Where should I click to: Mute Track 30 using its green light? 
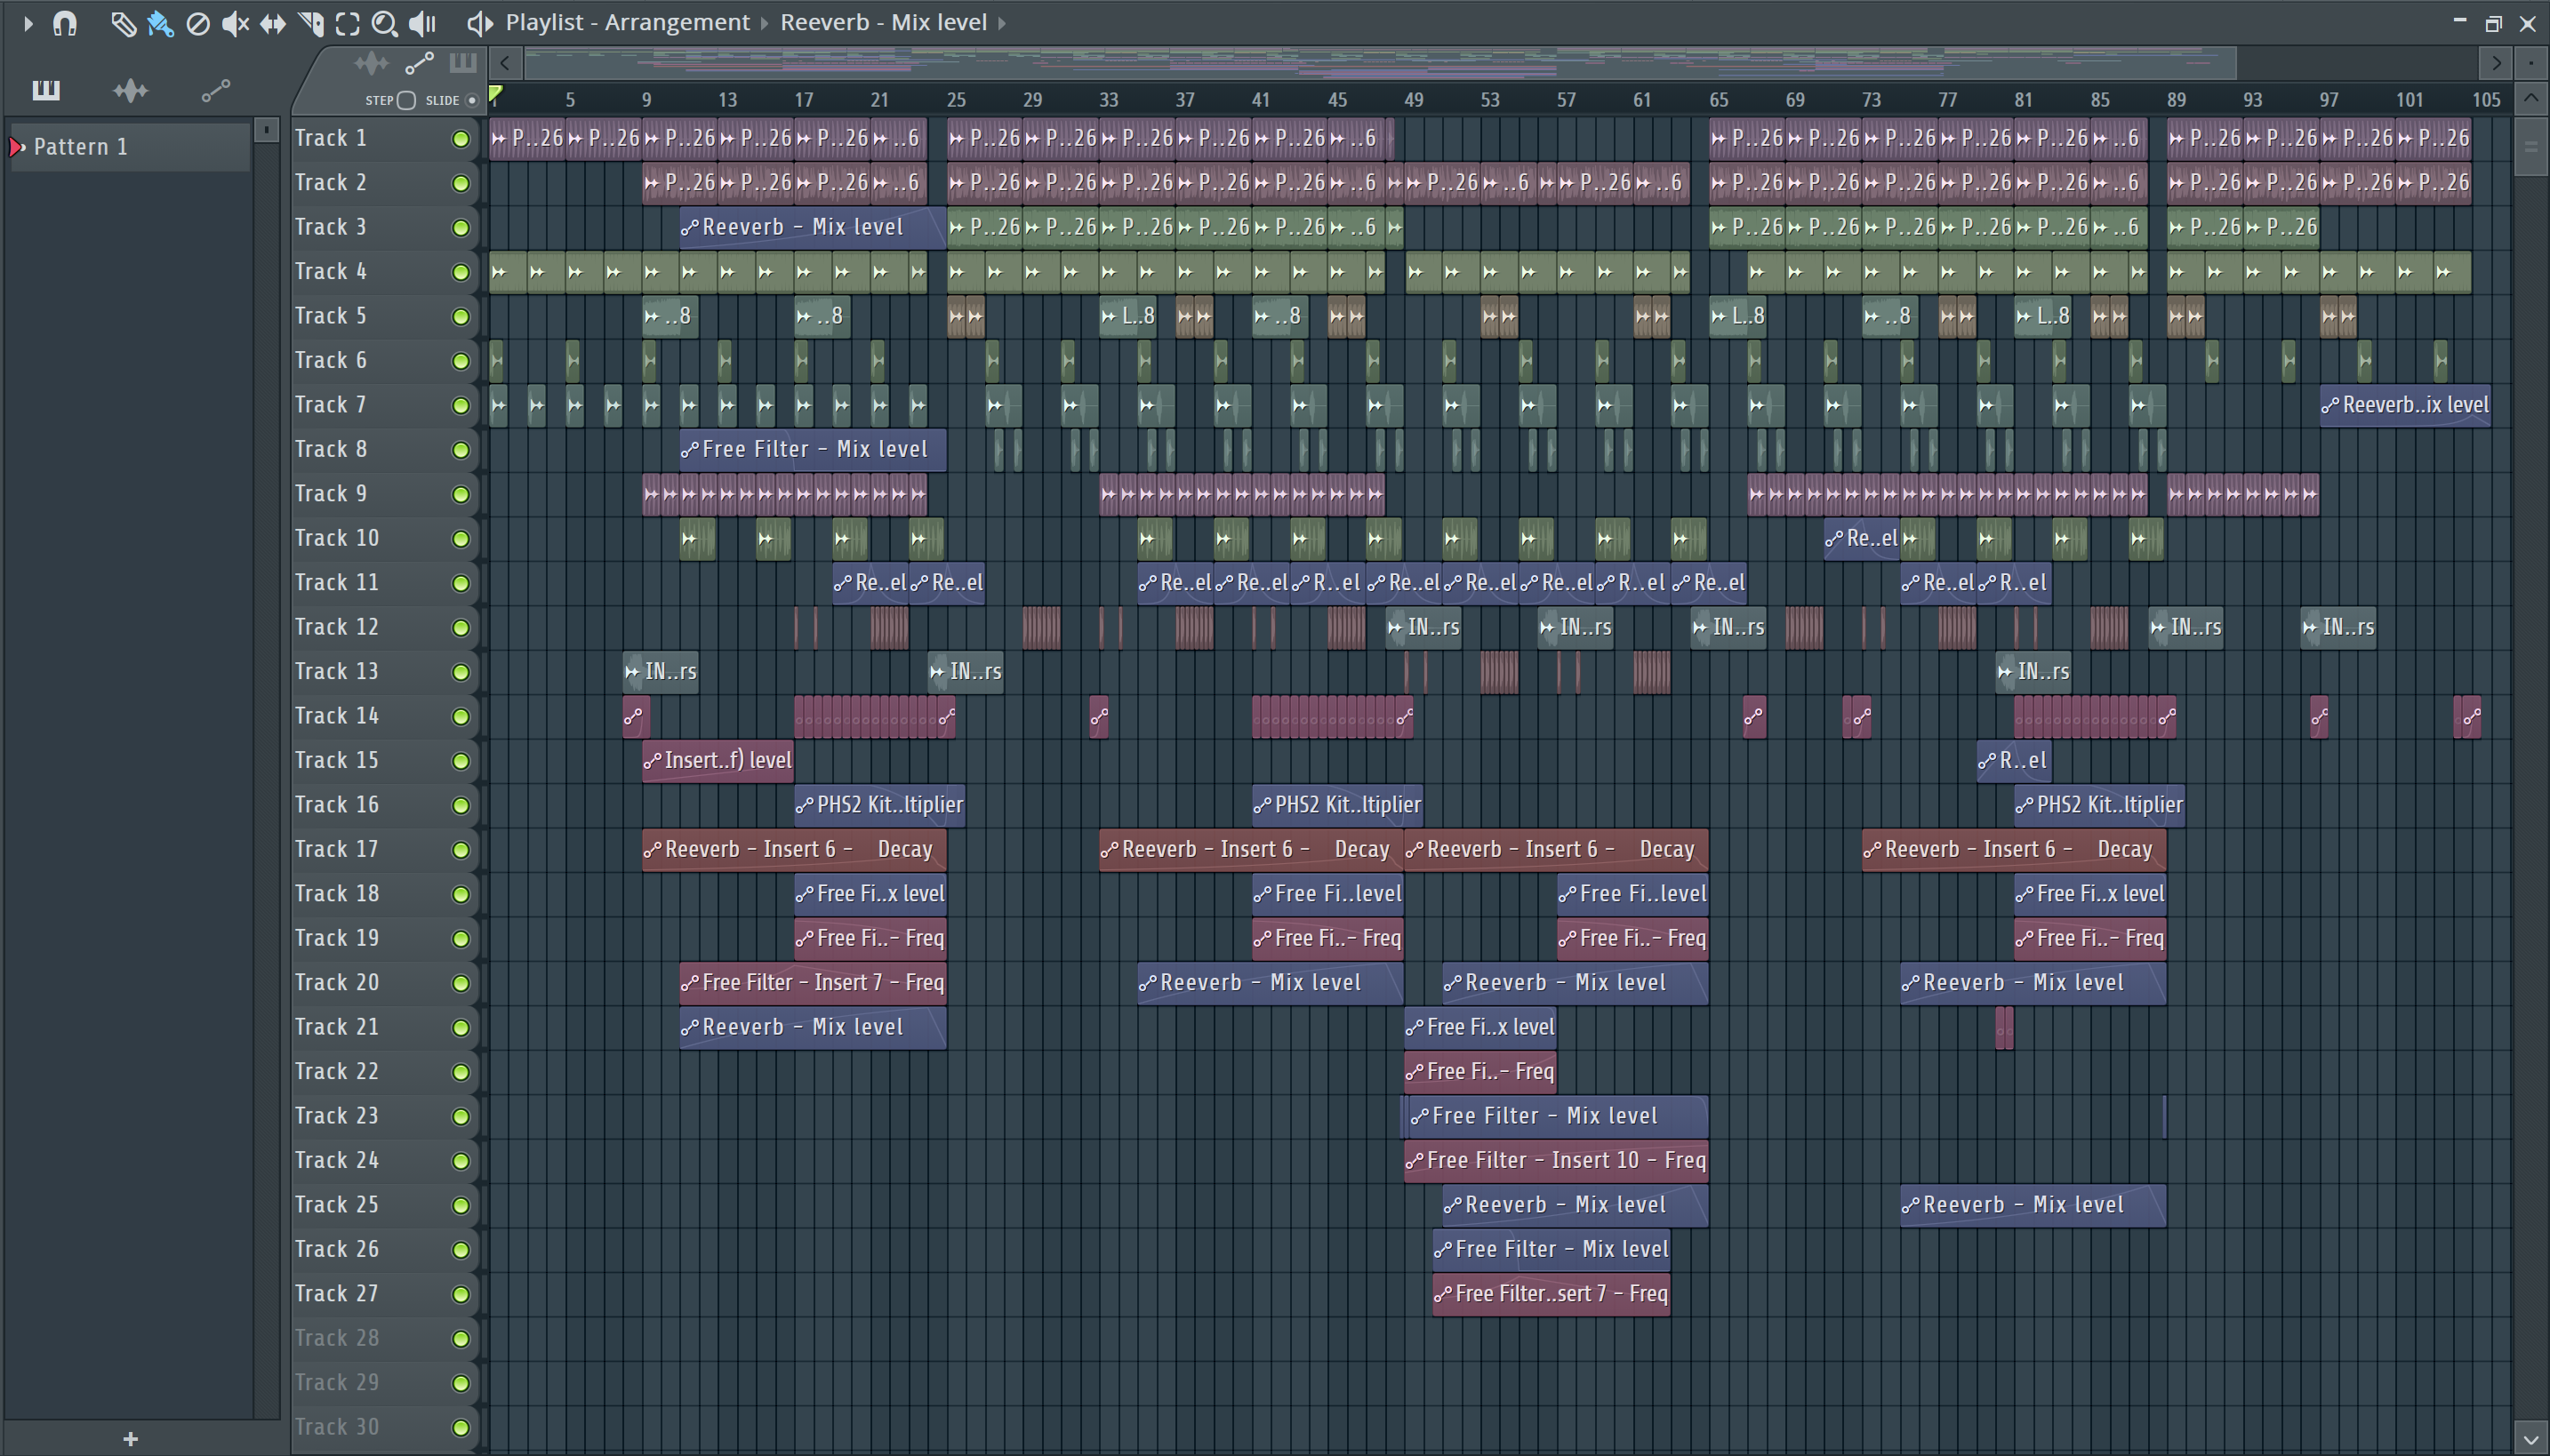[461, 1428]
